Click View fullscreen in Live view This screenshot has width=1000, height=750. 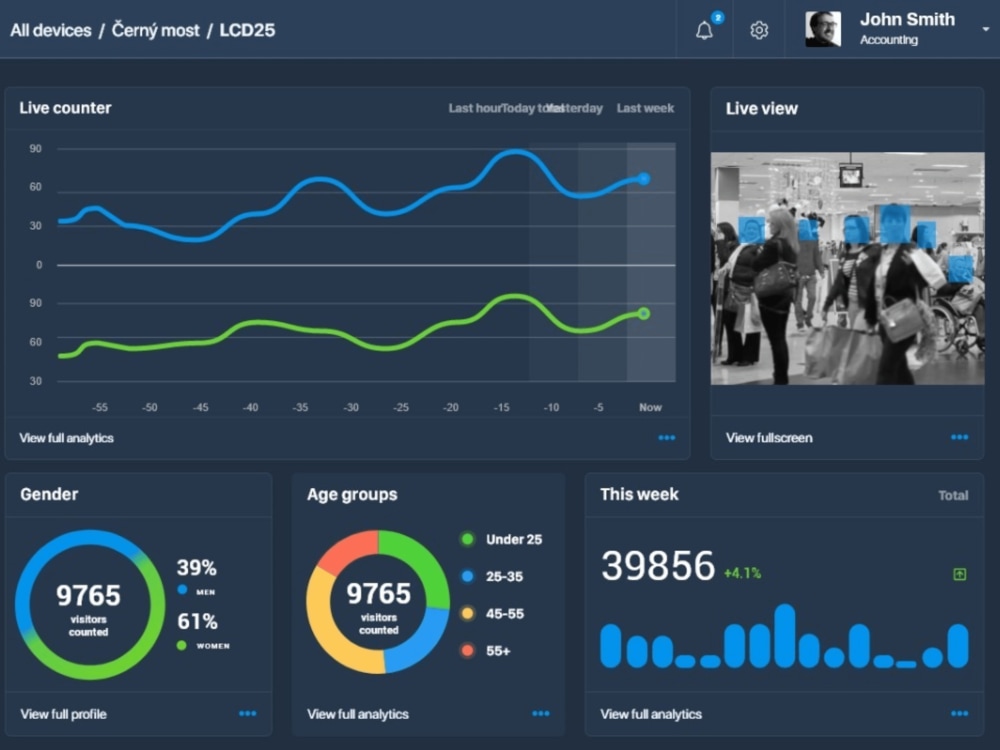[769, 438]
